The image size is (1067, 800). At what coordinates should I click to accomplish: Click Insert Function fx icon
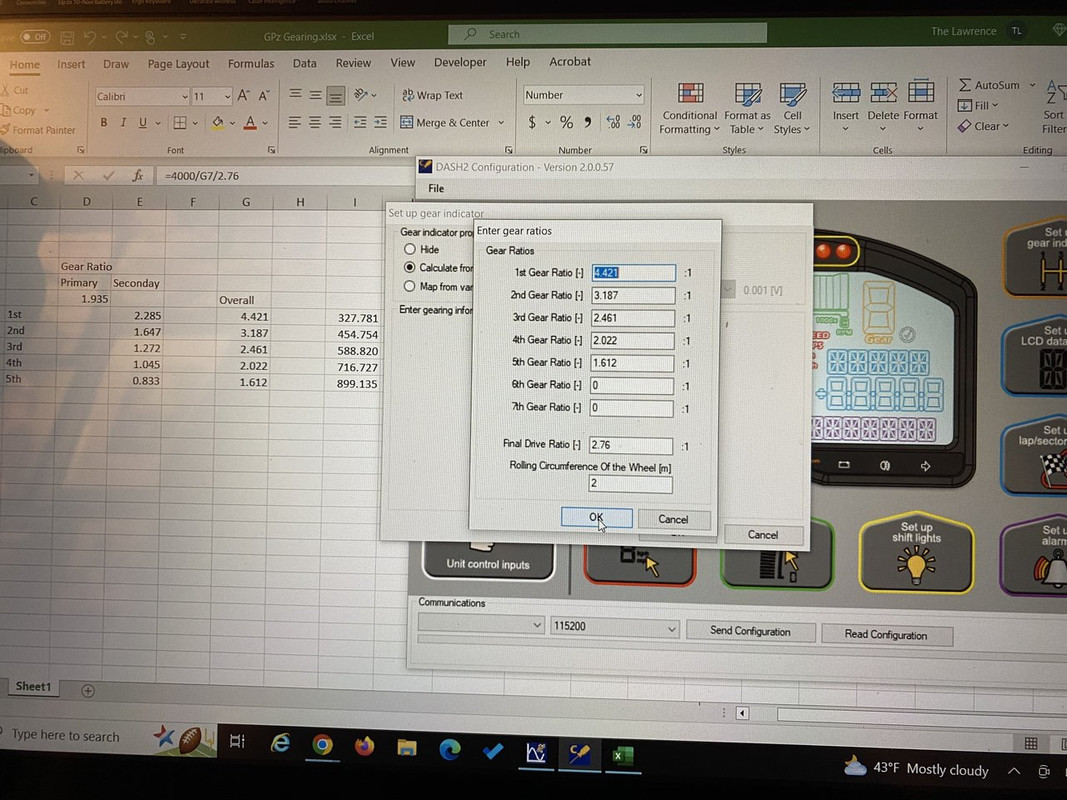(x=138, y=176)
